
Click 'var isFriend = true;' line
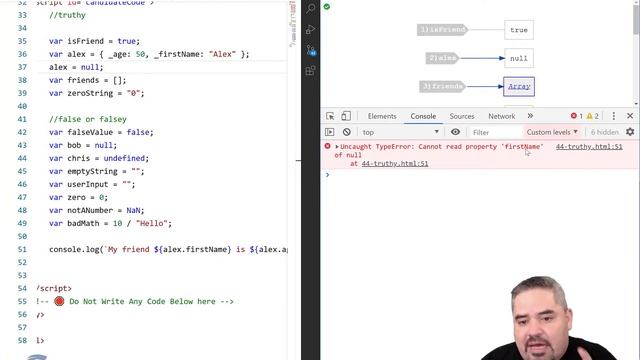coord(94,41)
